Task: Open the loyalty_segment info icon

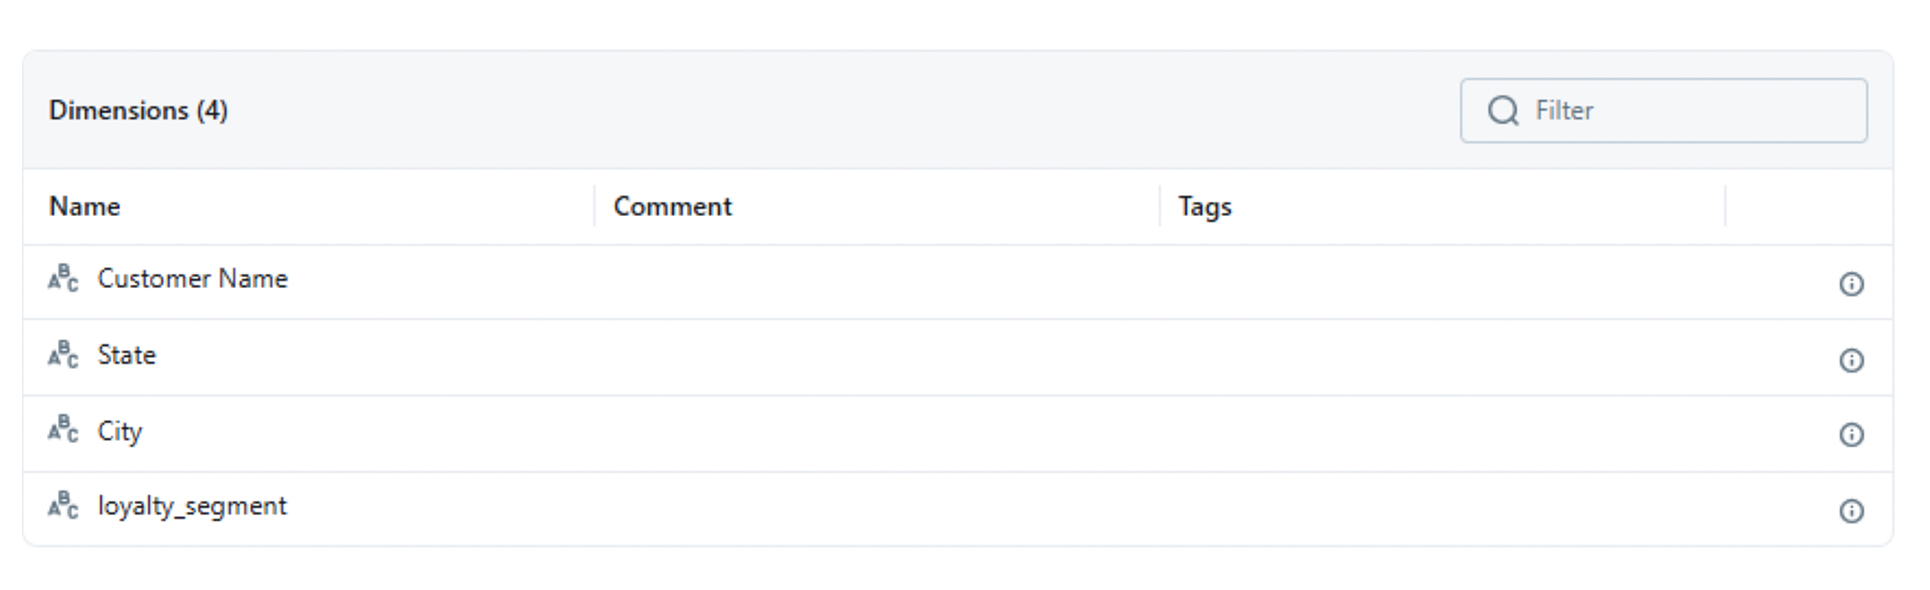Action: pyautogui.click(x=1851, y=511)
